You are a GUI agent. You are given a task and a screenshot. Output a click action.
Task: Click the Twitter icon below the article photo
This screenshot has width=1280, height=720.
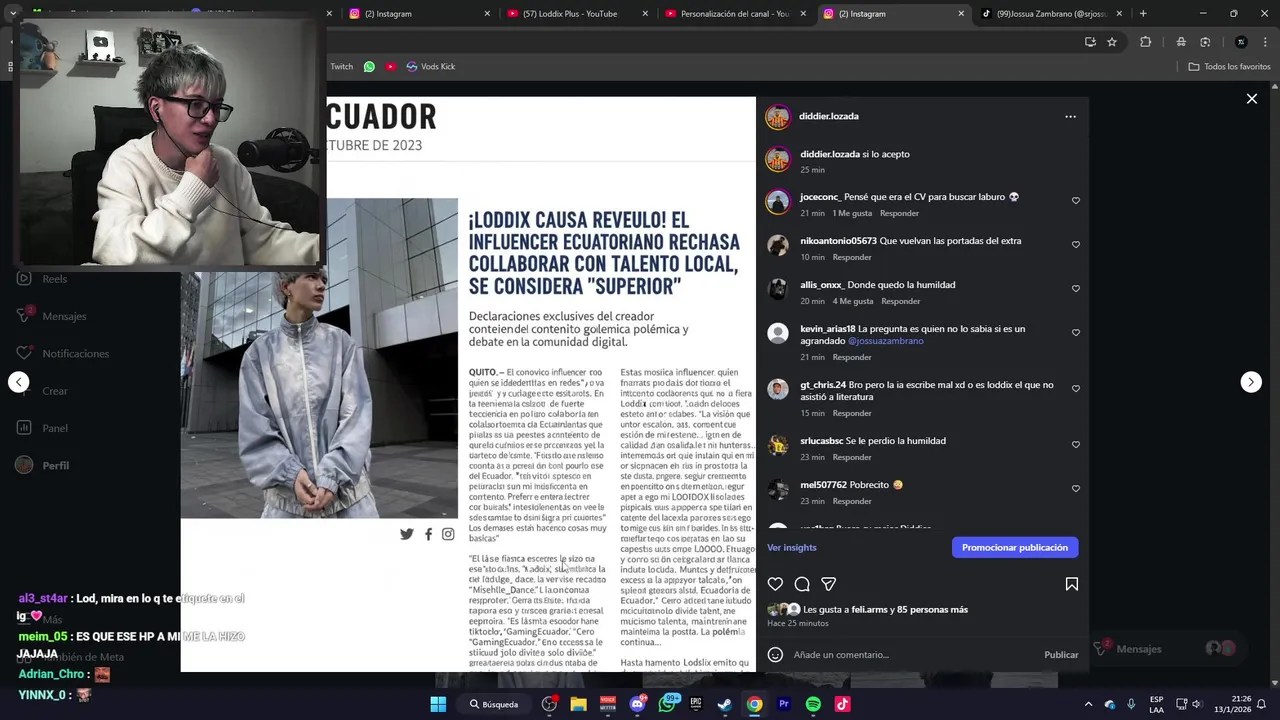(406, 534)
